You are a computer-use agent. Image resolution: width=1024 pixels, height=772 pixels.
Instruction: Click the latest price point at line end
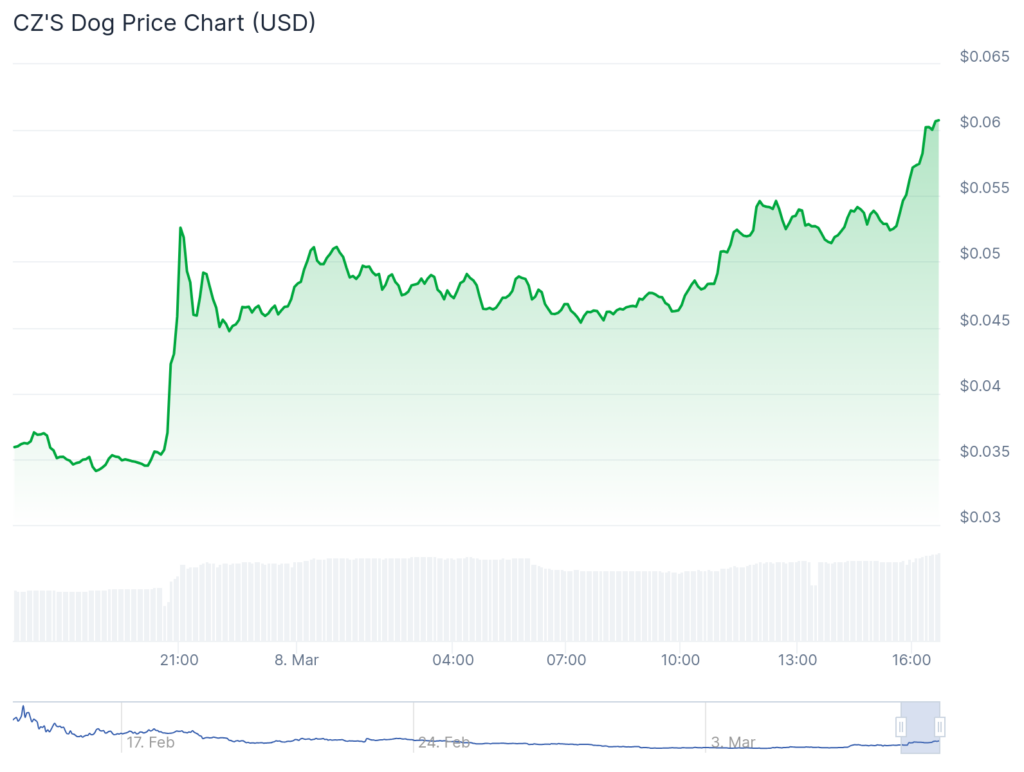coord(938,121)
